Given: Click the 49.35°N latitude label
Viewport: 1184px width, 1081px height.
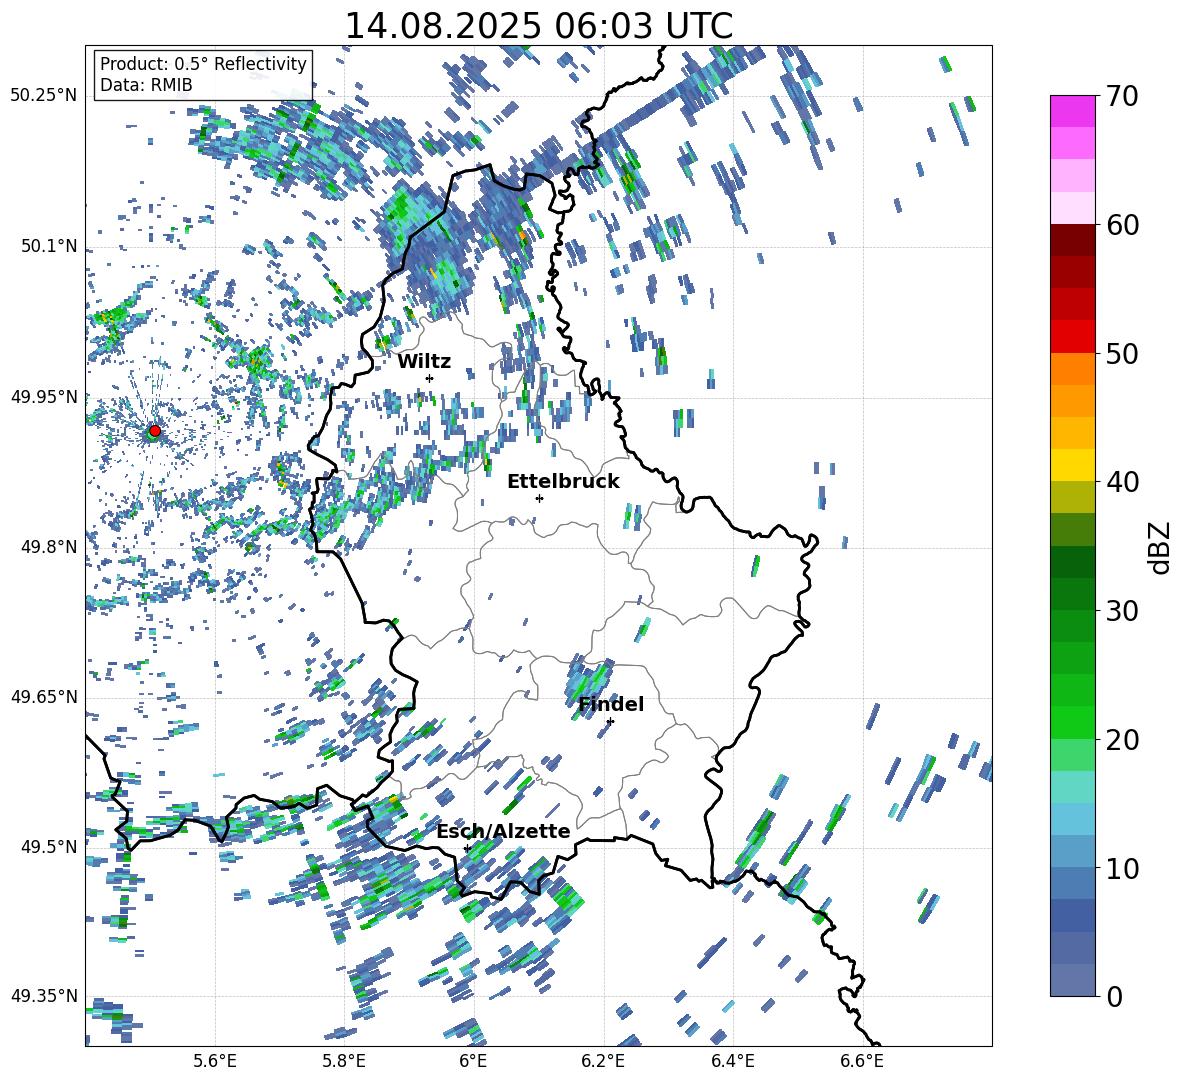Looking at the screenshot, I should coord(44,996).
